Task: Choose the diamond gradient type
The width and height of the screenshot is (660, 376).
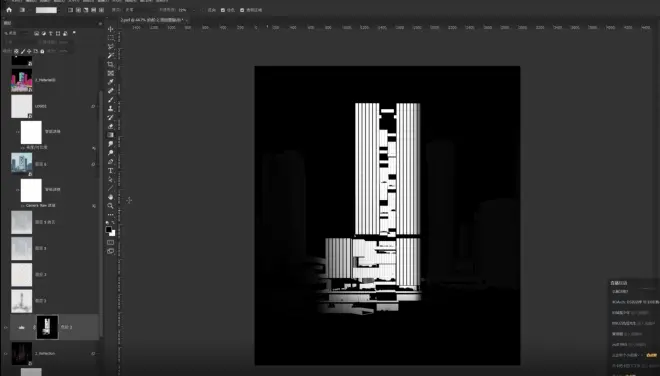Action: pos(101,10)
